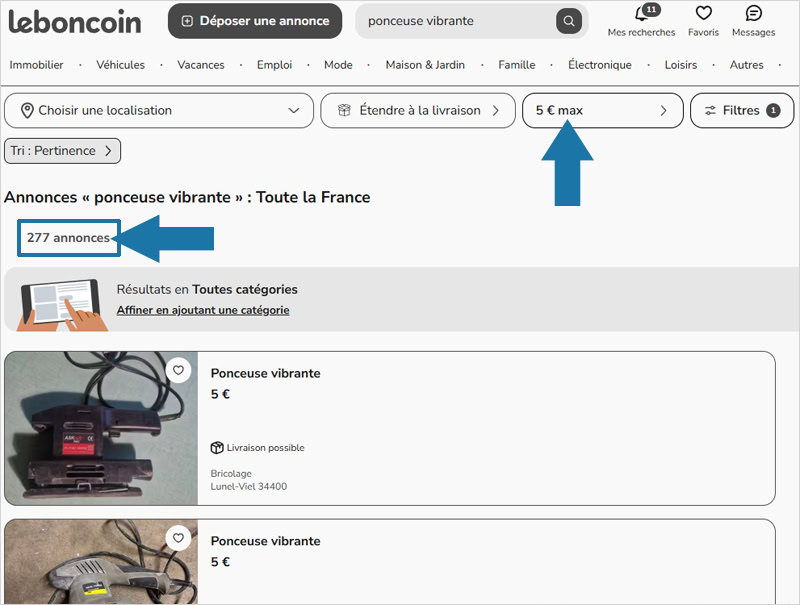Click Livraison possible package icon
This screenshot has width=800, height=605.
coord(217,447)
